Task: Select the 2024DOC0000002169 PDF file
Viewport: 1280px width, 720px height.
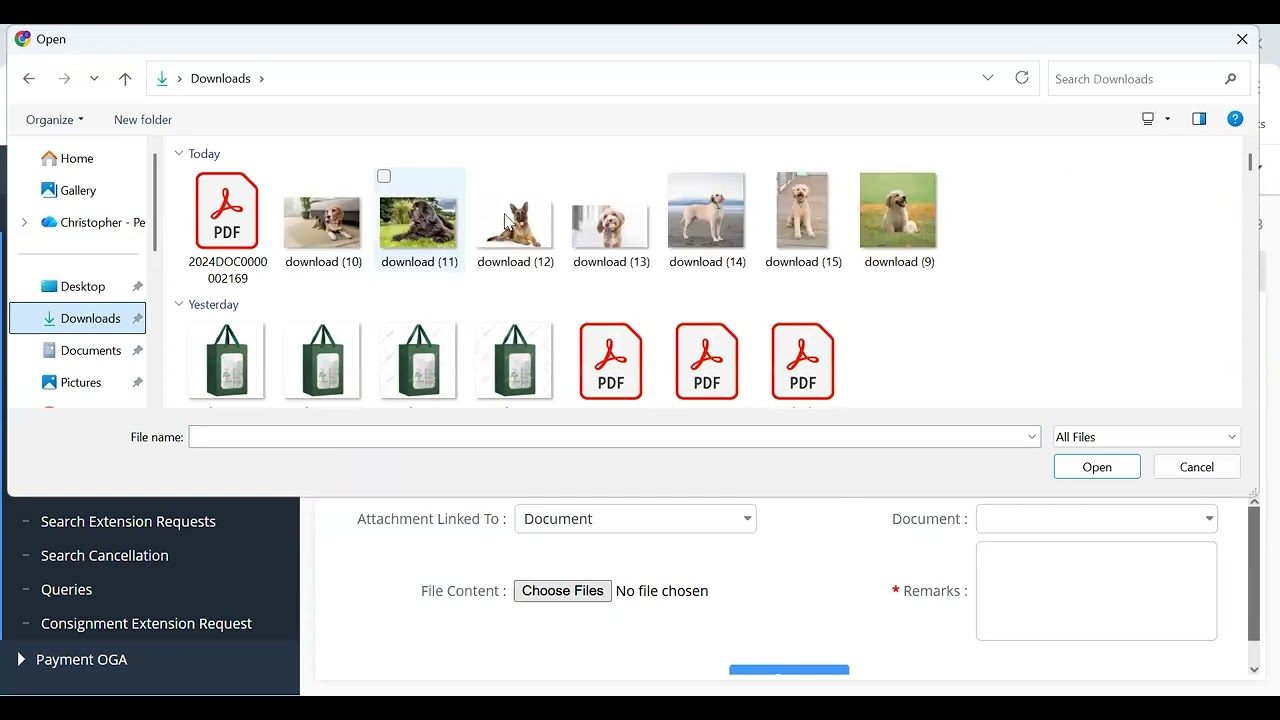Action: point(227,228)
